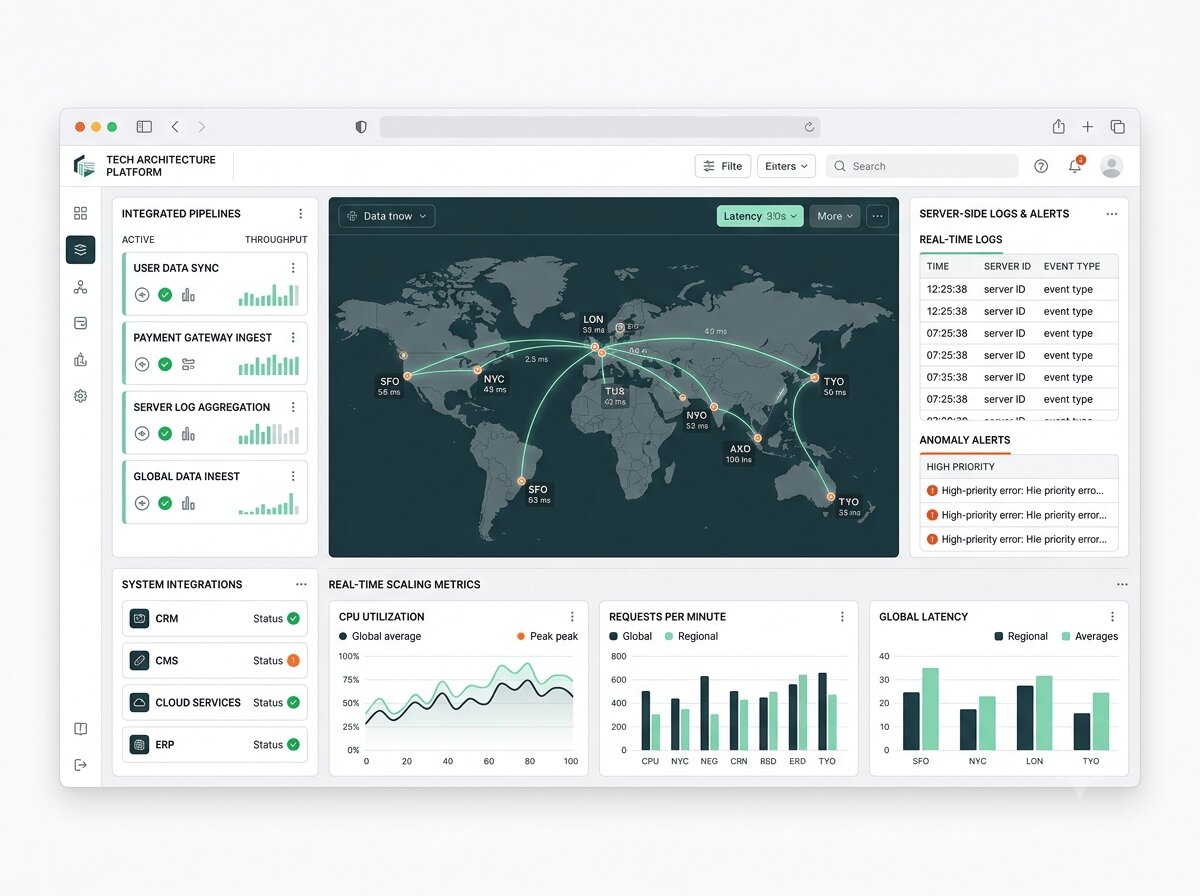Viewport: 1200px width, 896px height.
Task: Open the map options ellipsis menu
Action: [878, 216]
